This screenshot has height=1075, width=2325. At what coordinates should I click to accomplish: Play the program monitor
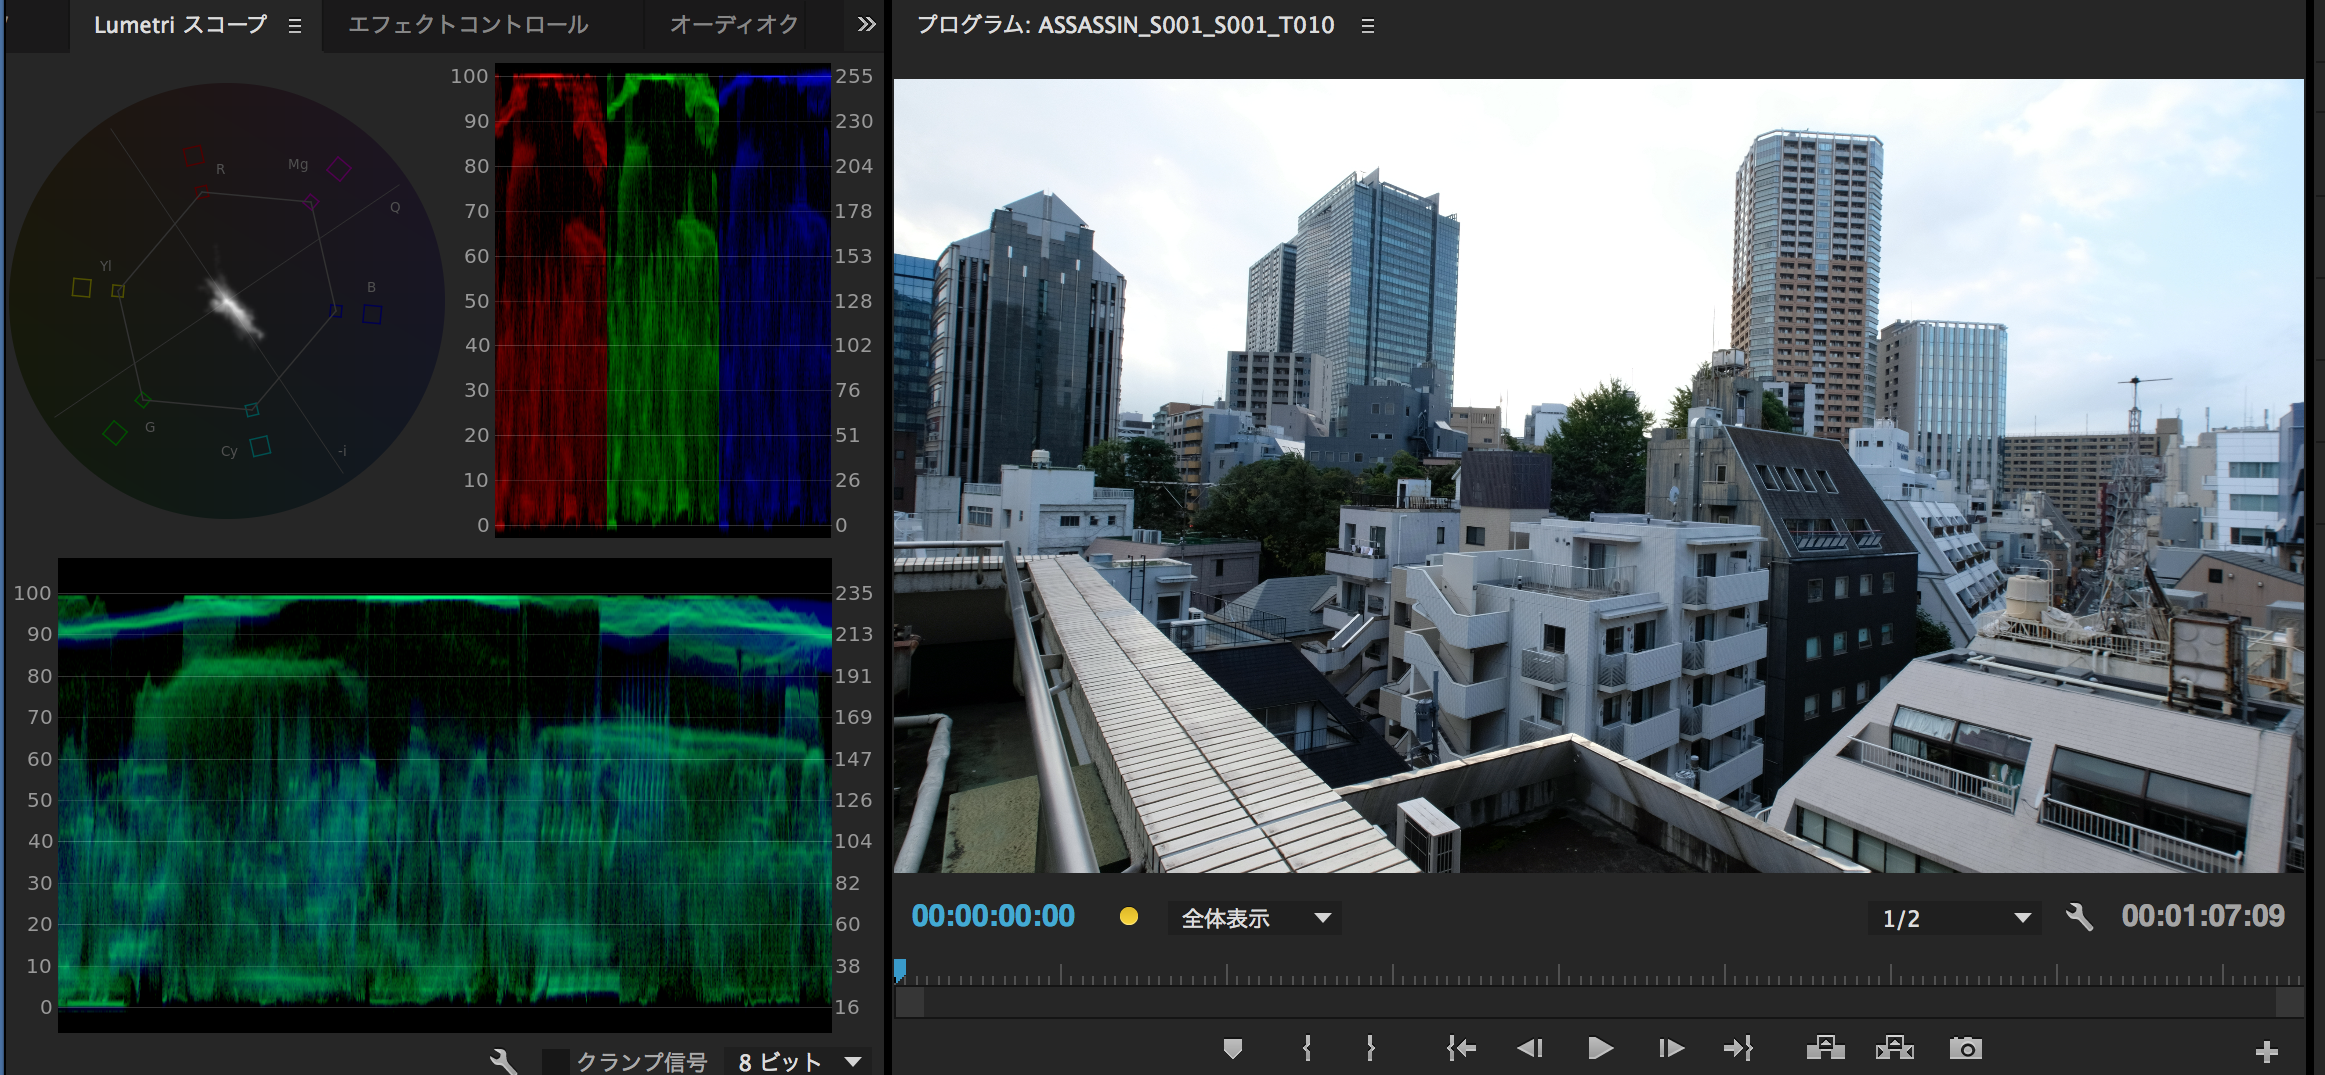click(1600, 1048)
